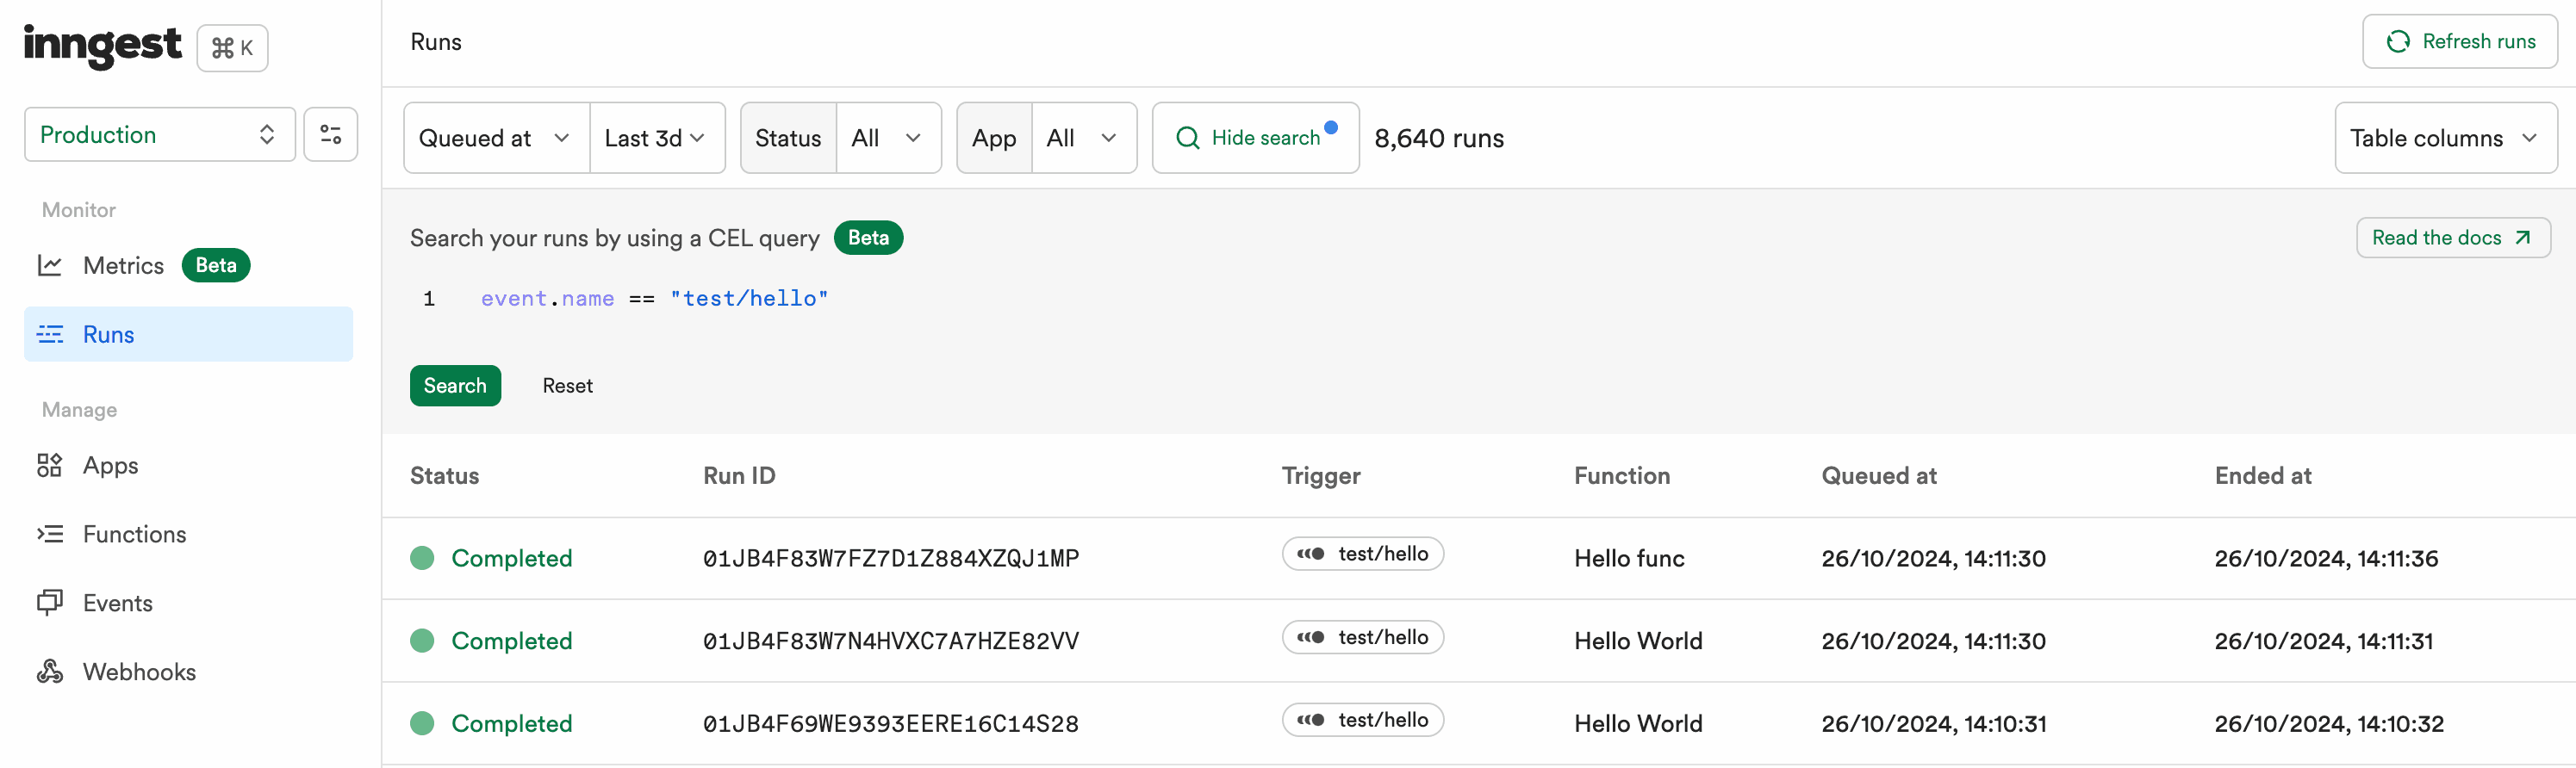This screenshot has width=2576, height=768.
Task: Click the Ended at column header
Action: click(x=2263, y=476)
